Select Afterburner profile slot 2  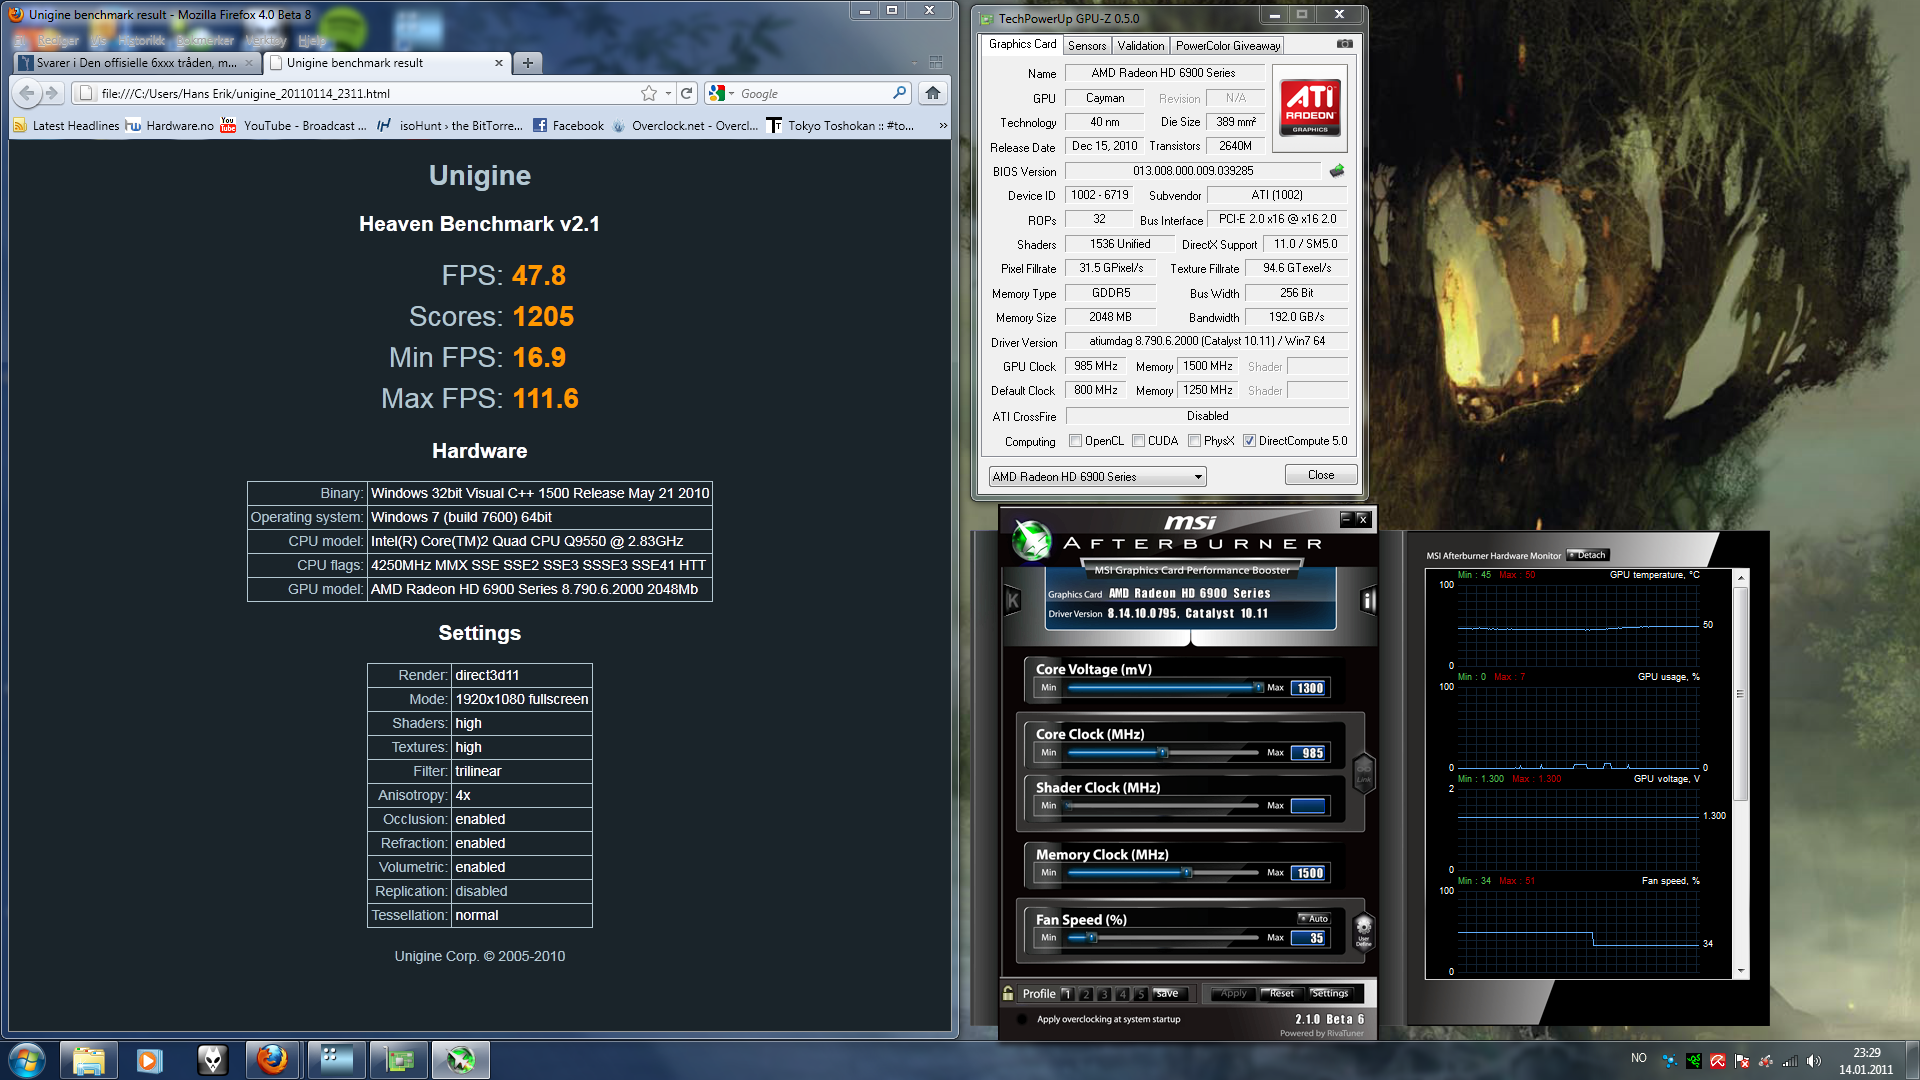coord(1086,994)
